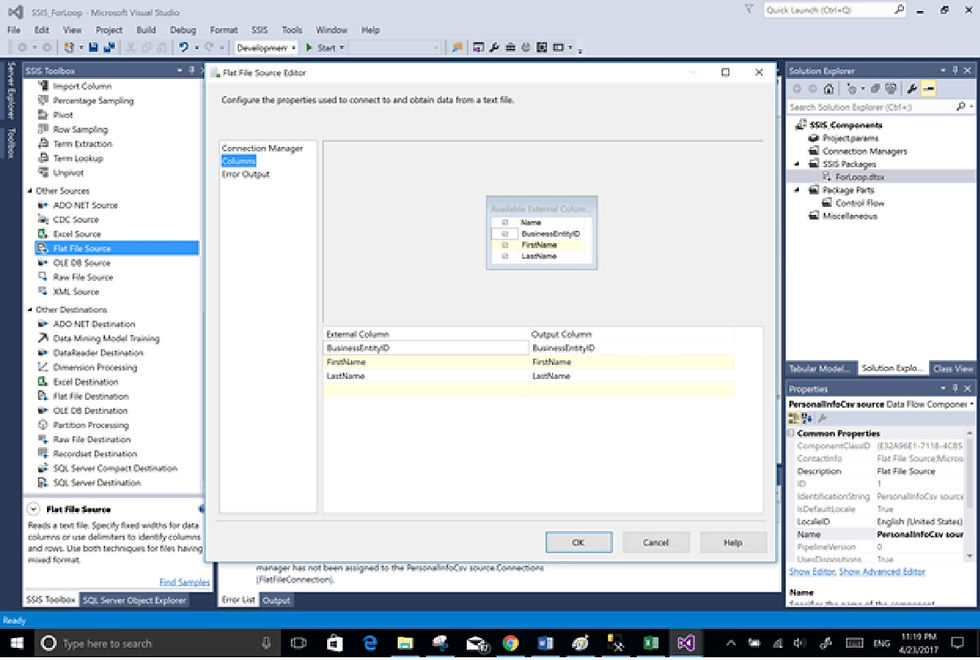
Task: Collapse the Package Parts tree node
Action: pyautogui.click(x=797, y=190)
